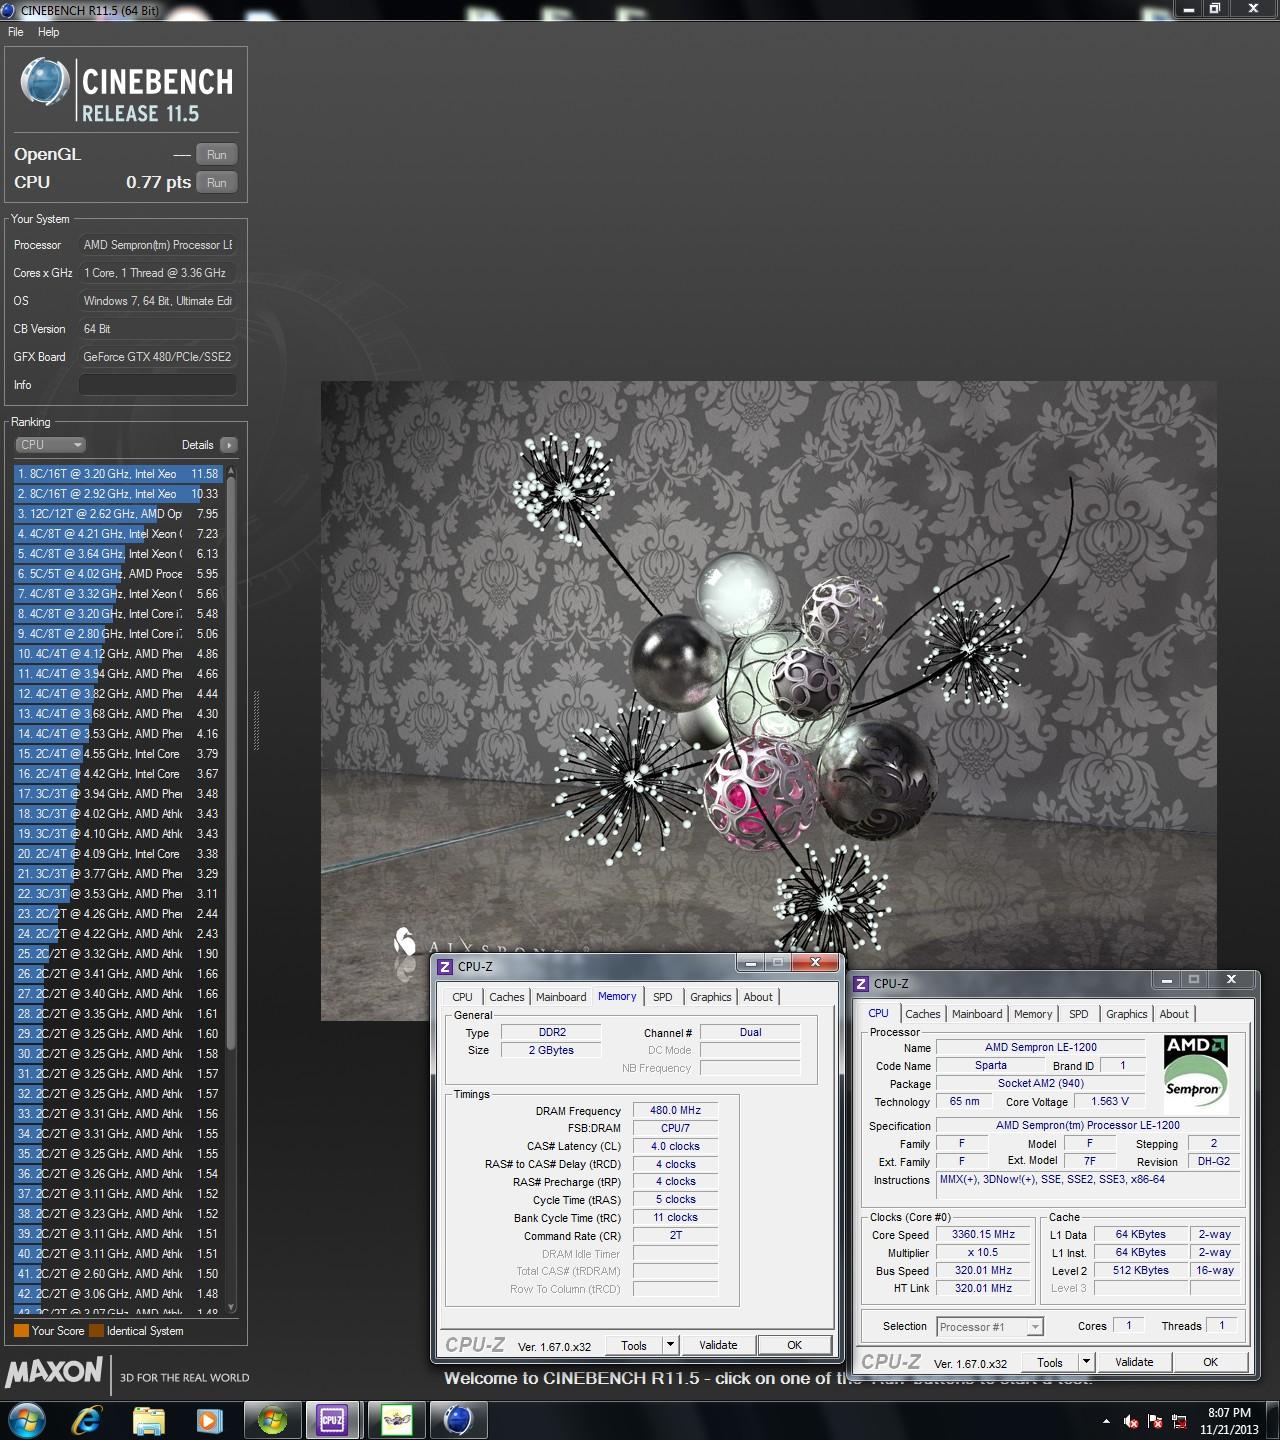Click Validate in Memory CPU-Z window
This screenshot has height=1440, width=1280.
(718, 1345)
